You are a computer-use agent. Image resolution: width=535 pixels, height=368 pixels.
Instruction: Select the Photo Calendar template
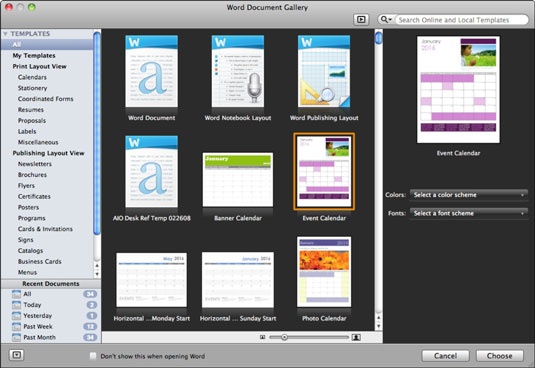(324, 272)
